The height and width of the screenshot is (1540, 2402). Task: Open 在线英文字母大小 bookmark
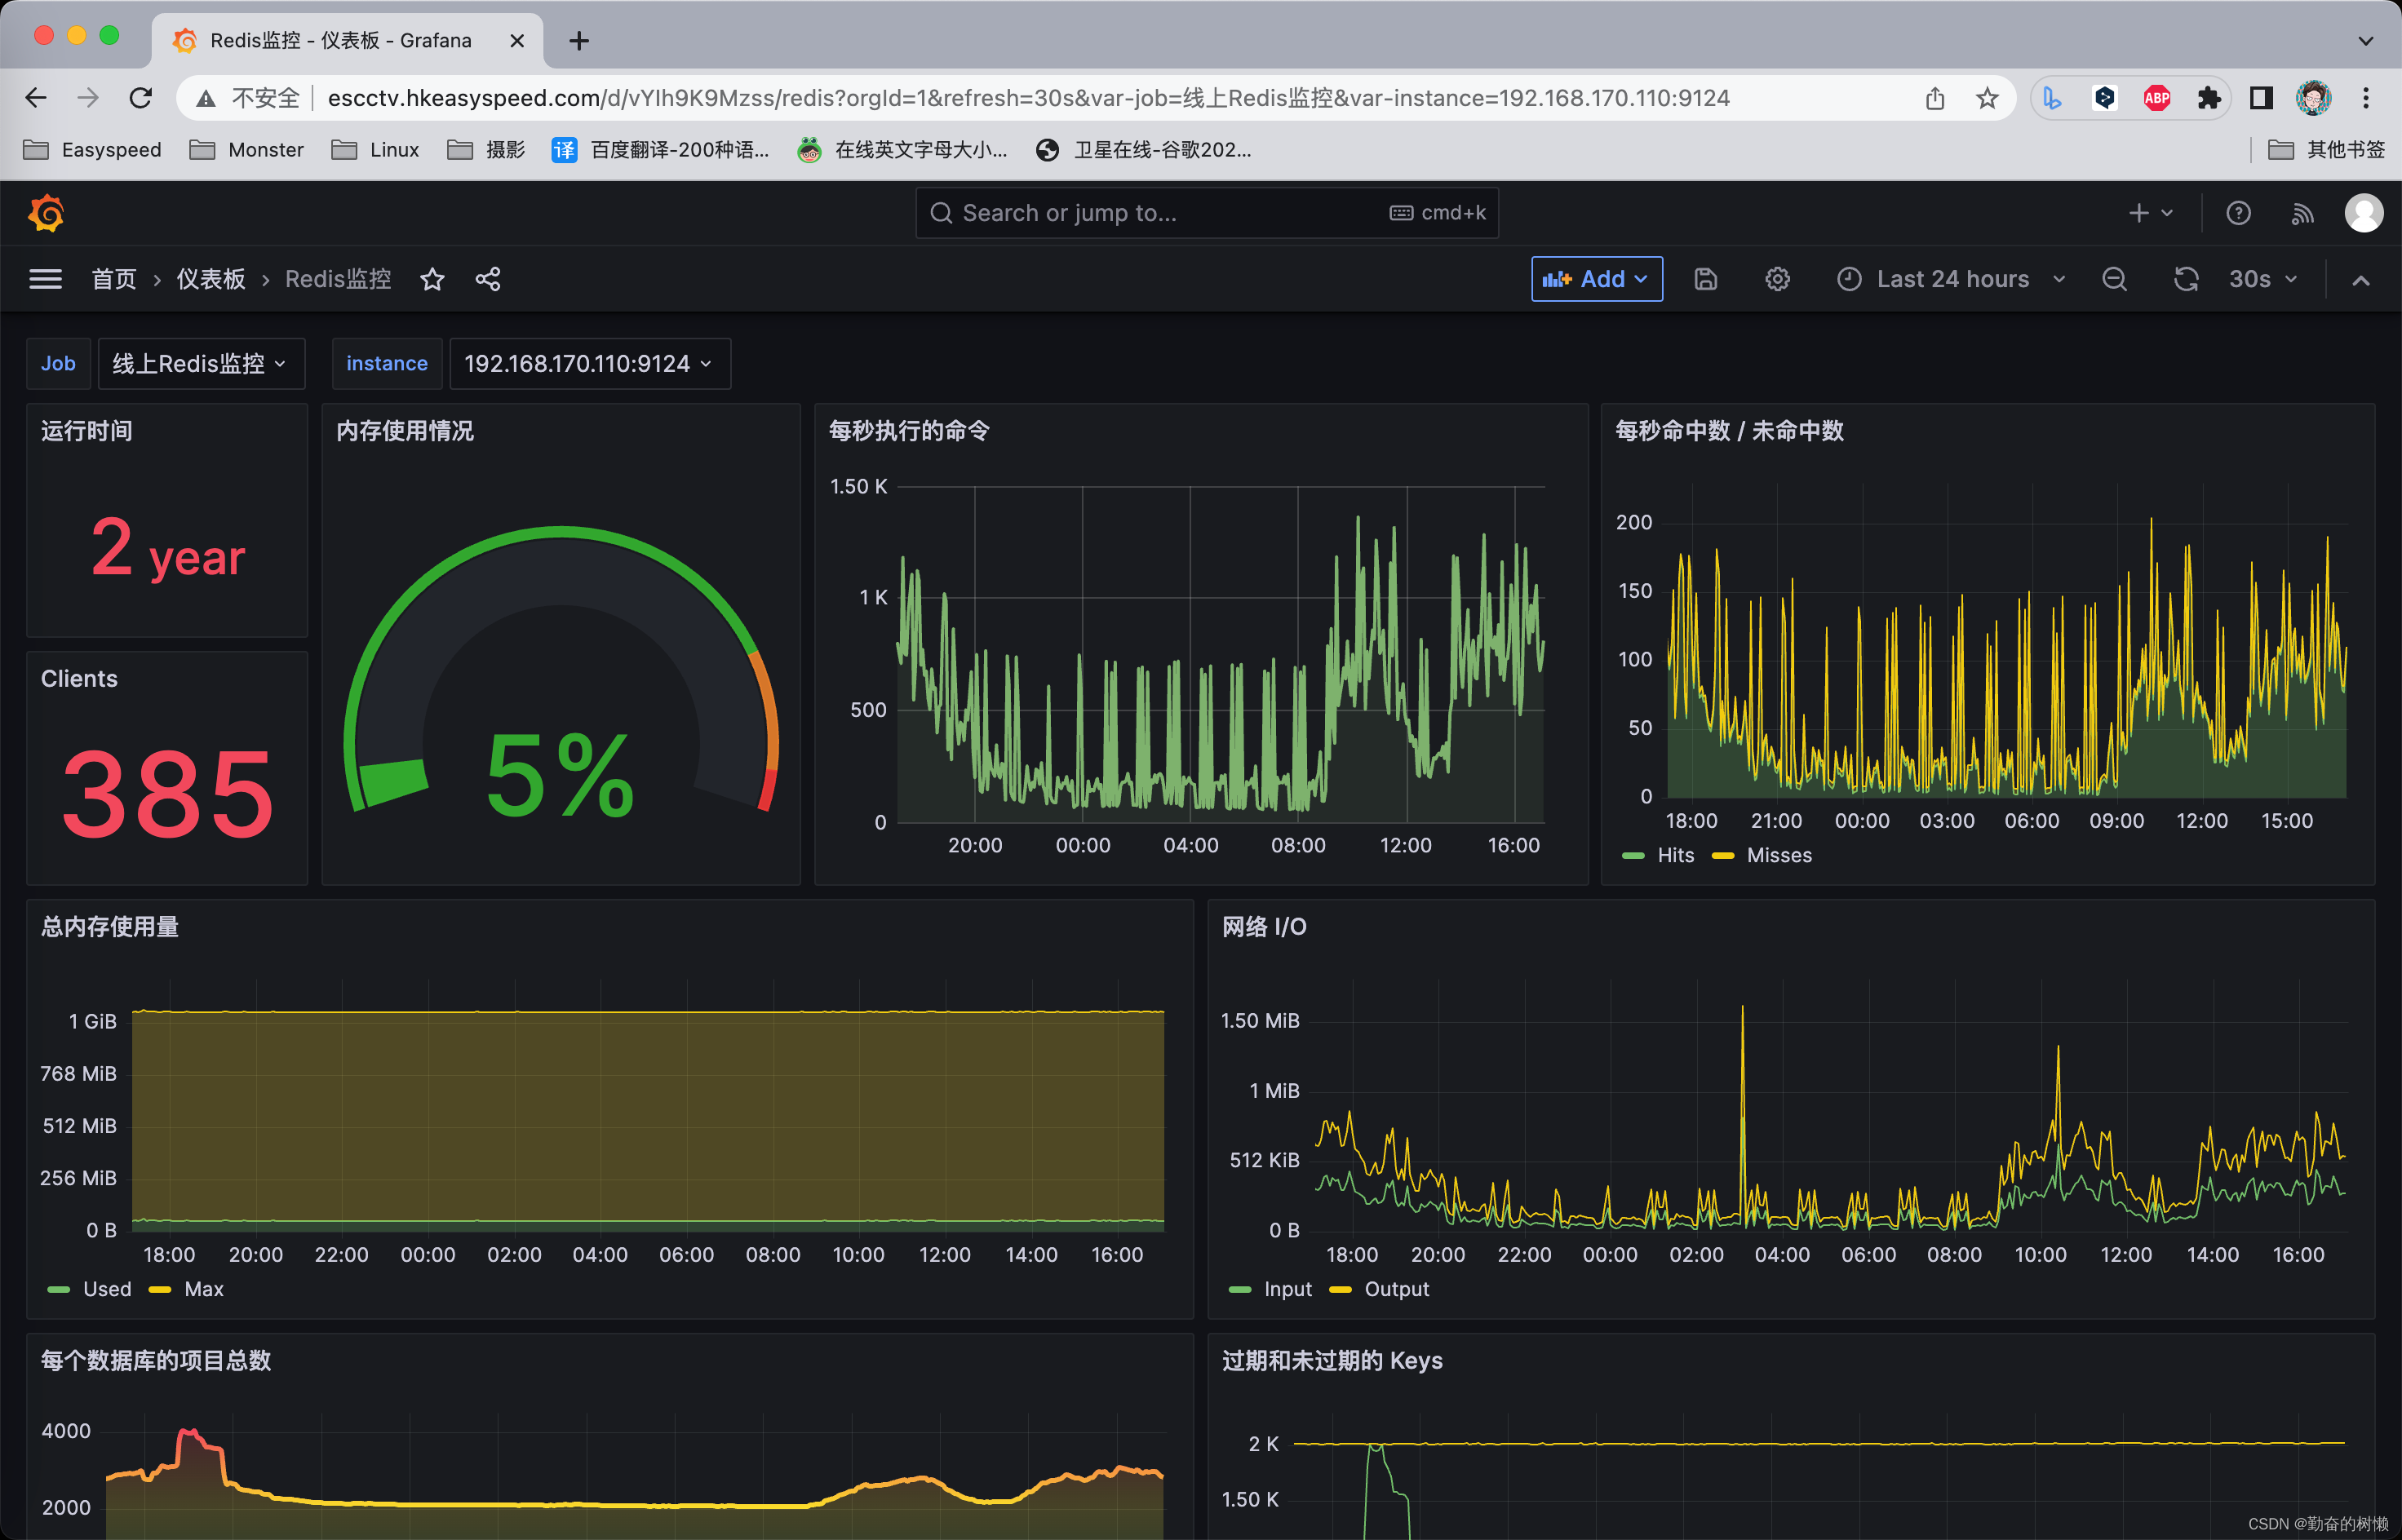coord(902,150)
